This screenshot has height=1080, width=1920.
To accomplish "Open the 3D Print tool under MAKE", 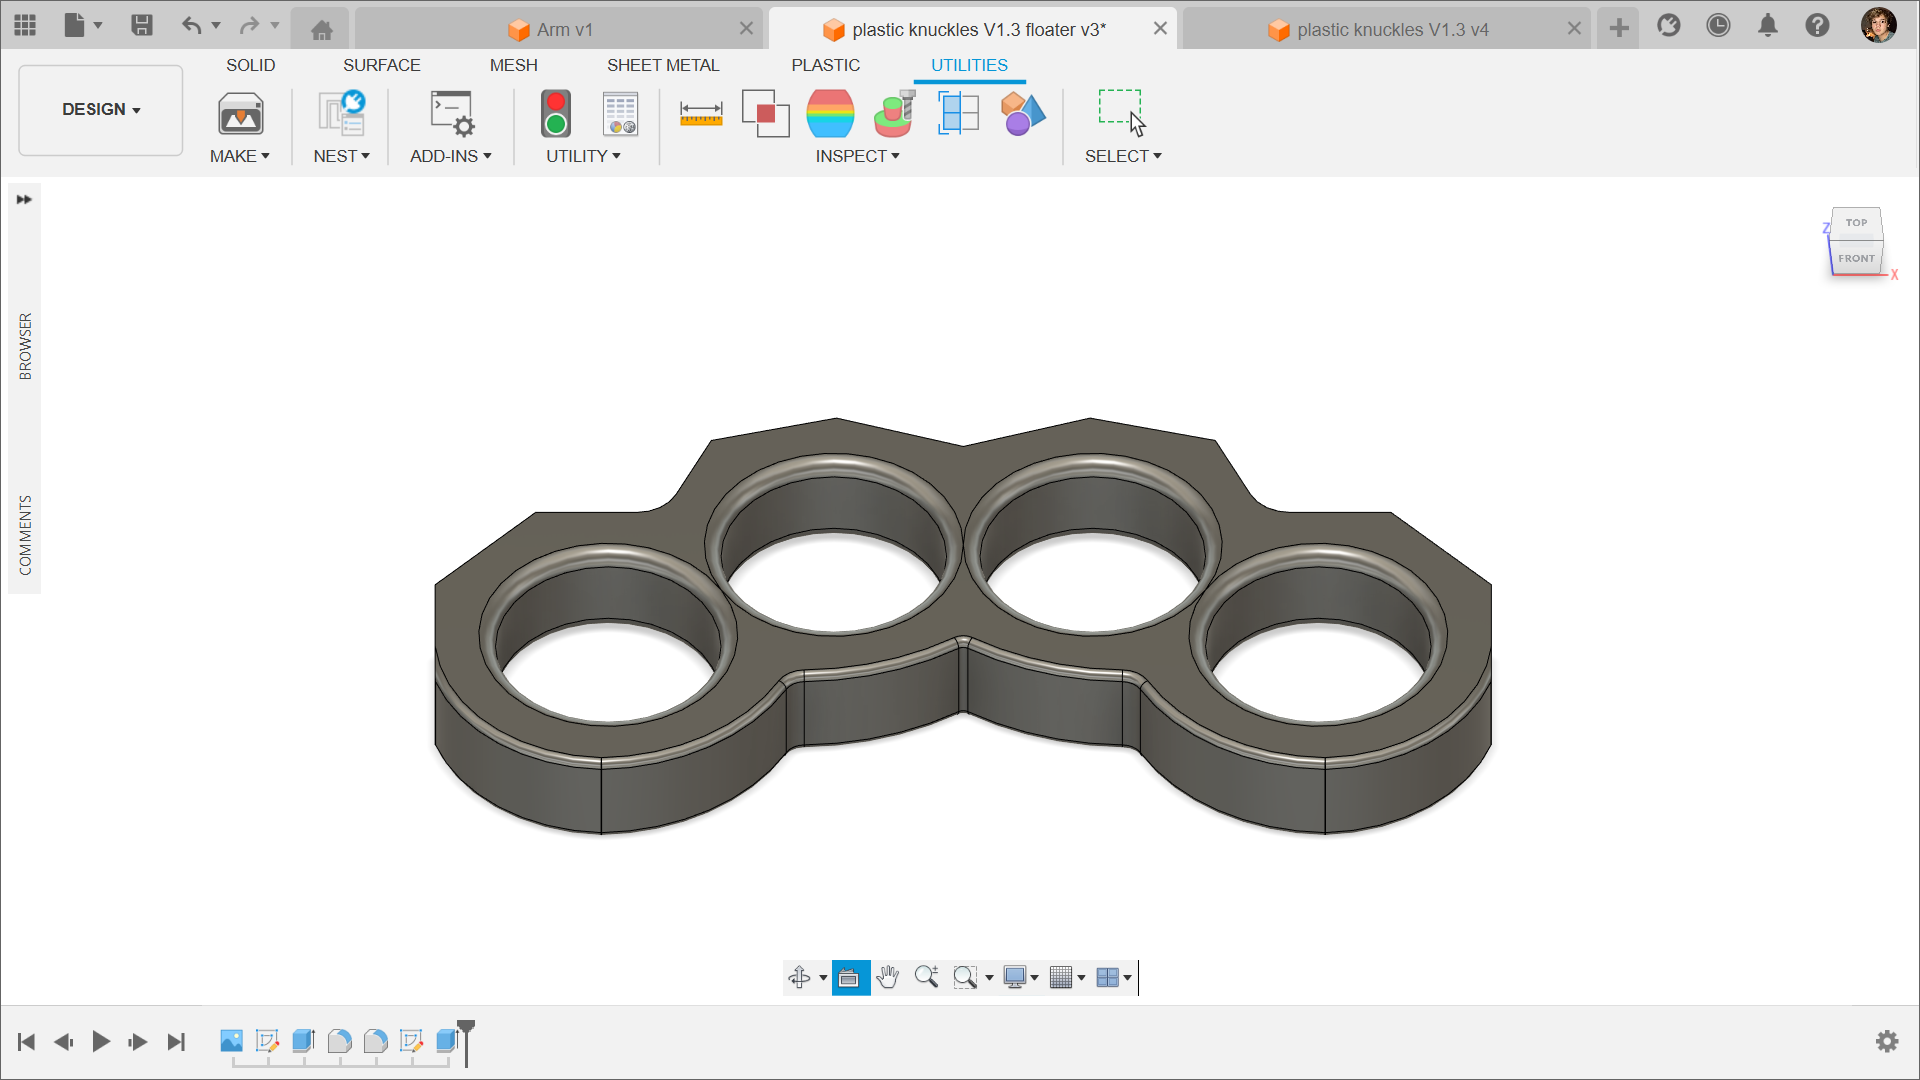I will pyautogui.click(x=240, y=114).
